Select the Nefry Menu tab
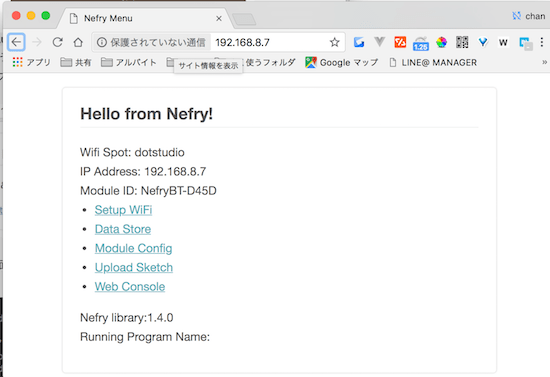 pos(145,18)
